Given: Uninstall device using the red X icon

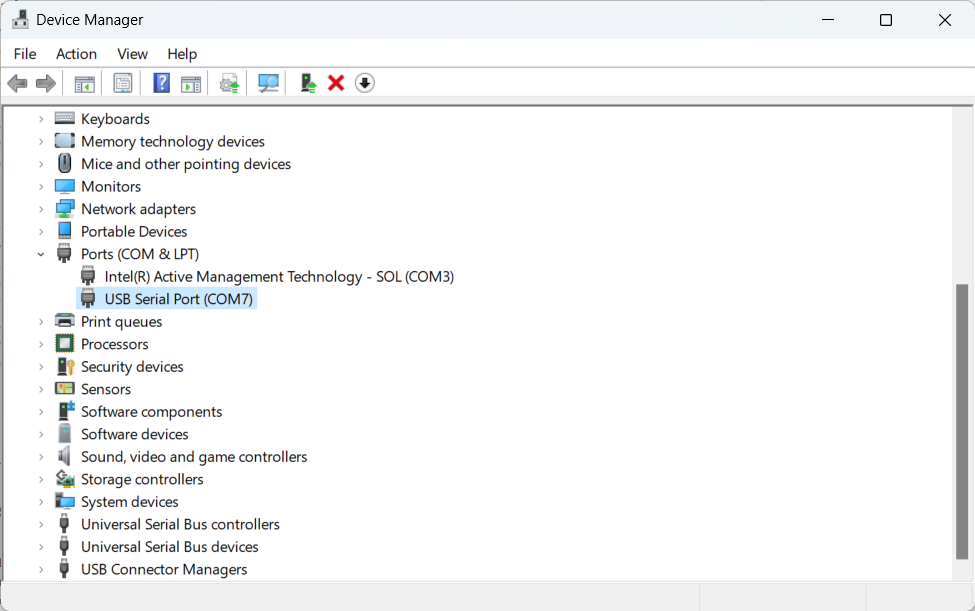Looking at the screenshot, I should tap(335, 82).
